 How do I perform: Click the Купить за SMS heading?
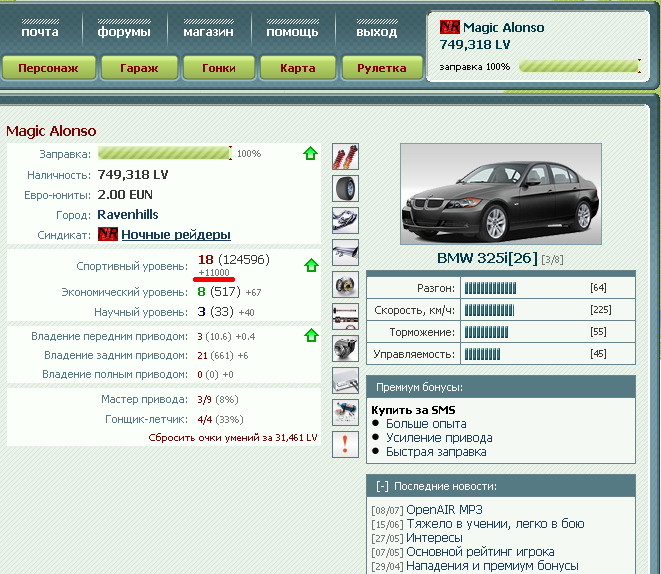(413, 410)
